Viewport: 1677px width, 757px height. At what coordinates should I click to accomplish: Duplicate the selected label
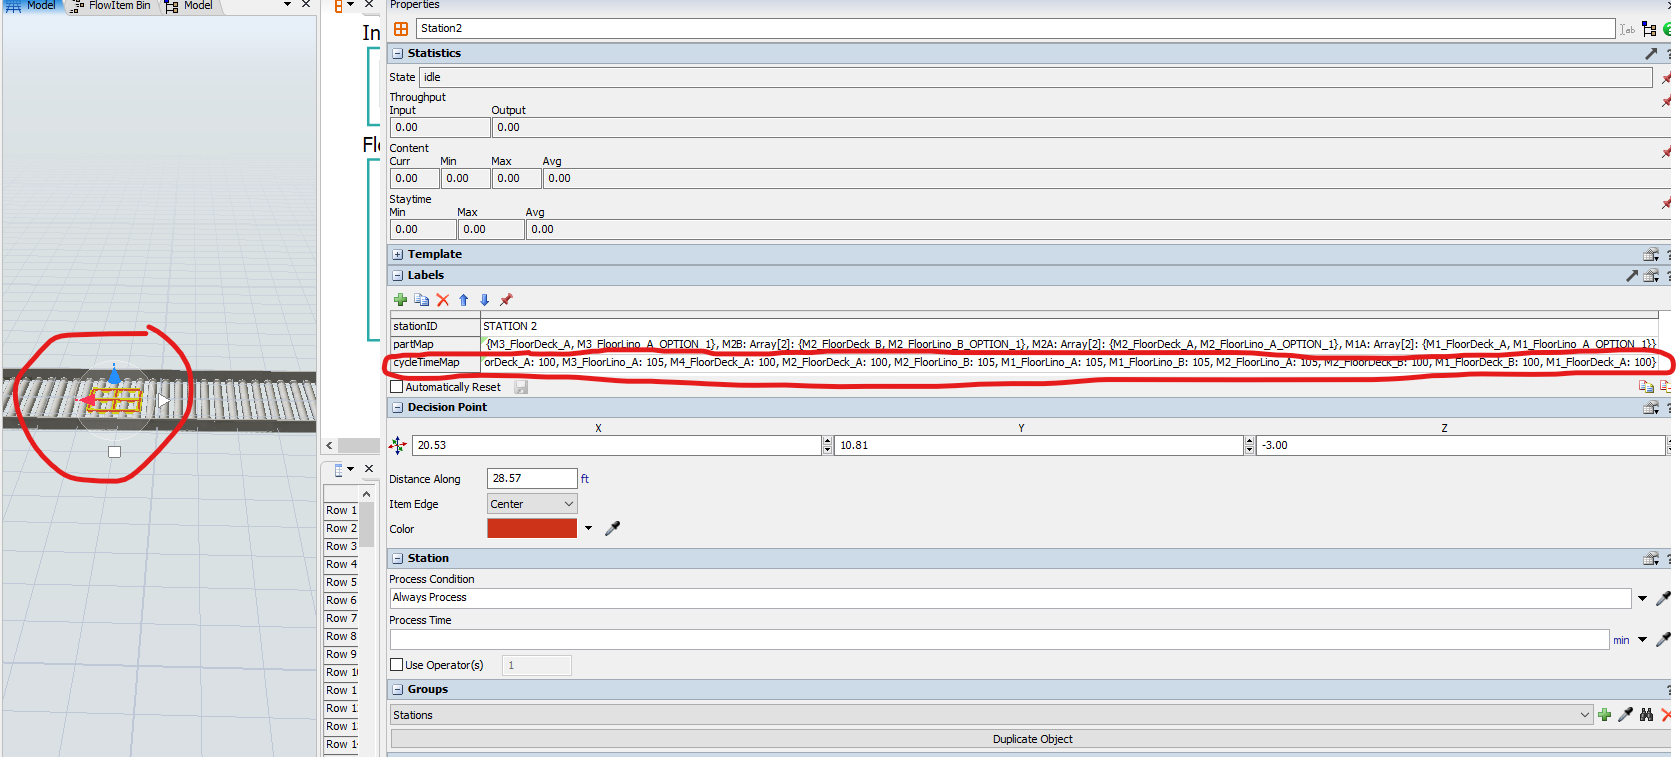pos(422,300)
